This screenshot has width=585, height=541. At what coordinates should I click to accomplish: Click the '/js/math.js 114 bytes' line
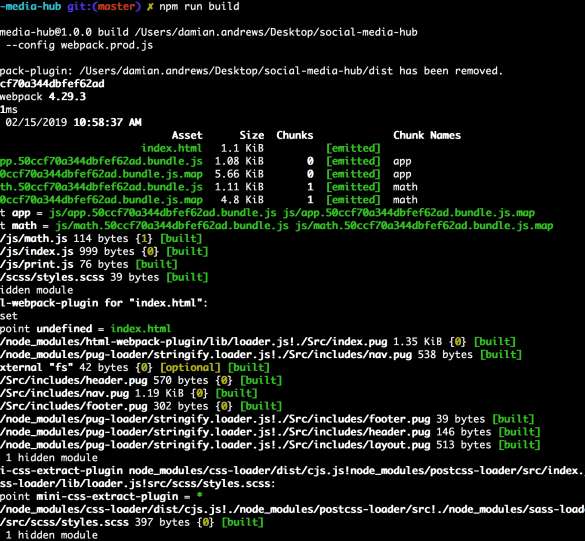click(101, 238)
